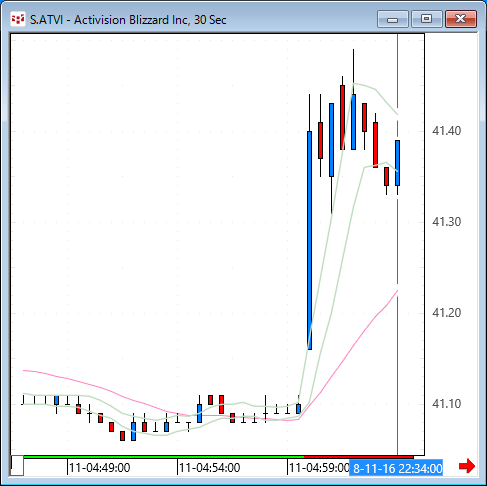Click the white box at time axis start
Image resolution: width=487 pixels, height=486 pixels.
click(x=17, y=465)
